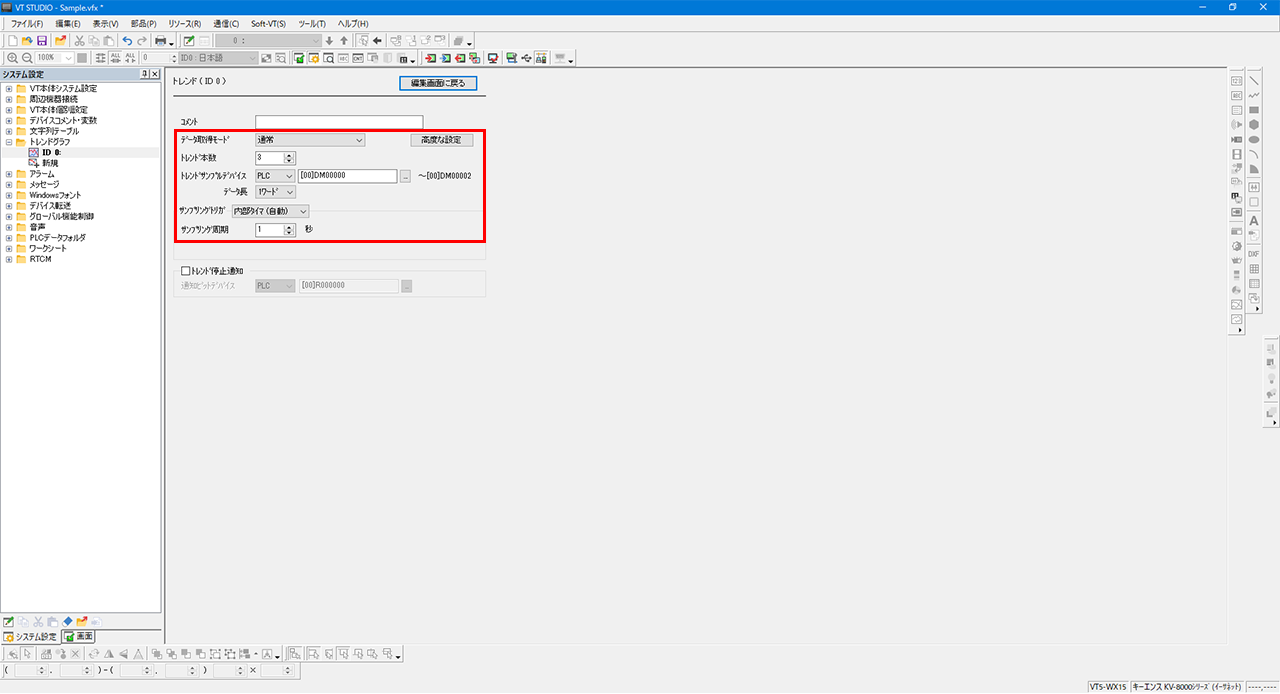Click the Zoom in magnifier icon
Viewport: 1280px width, 694px height.
click(12, 58)
